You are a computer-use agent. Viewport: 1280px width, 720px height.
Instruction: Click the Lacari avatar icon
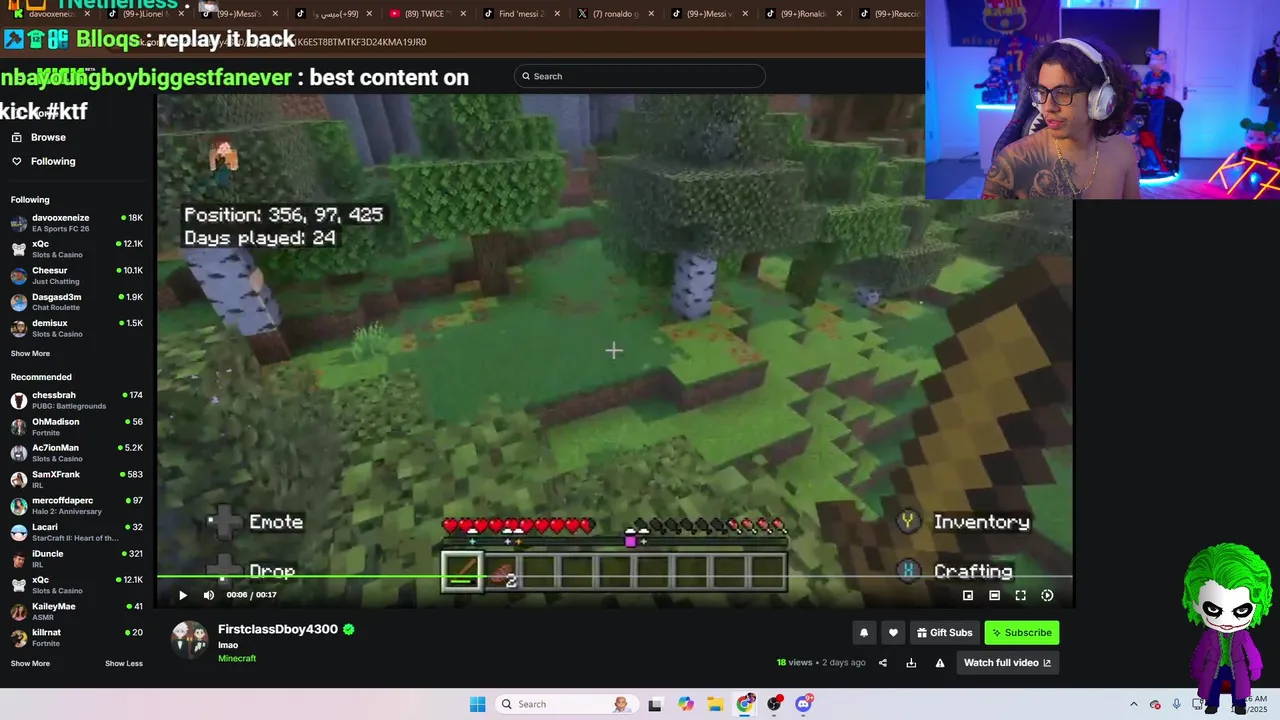19,533
